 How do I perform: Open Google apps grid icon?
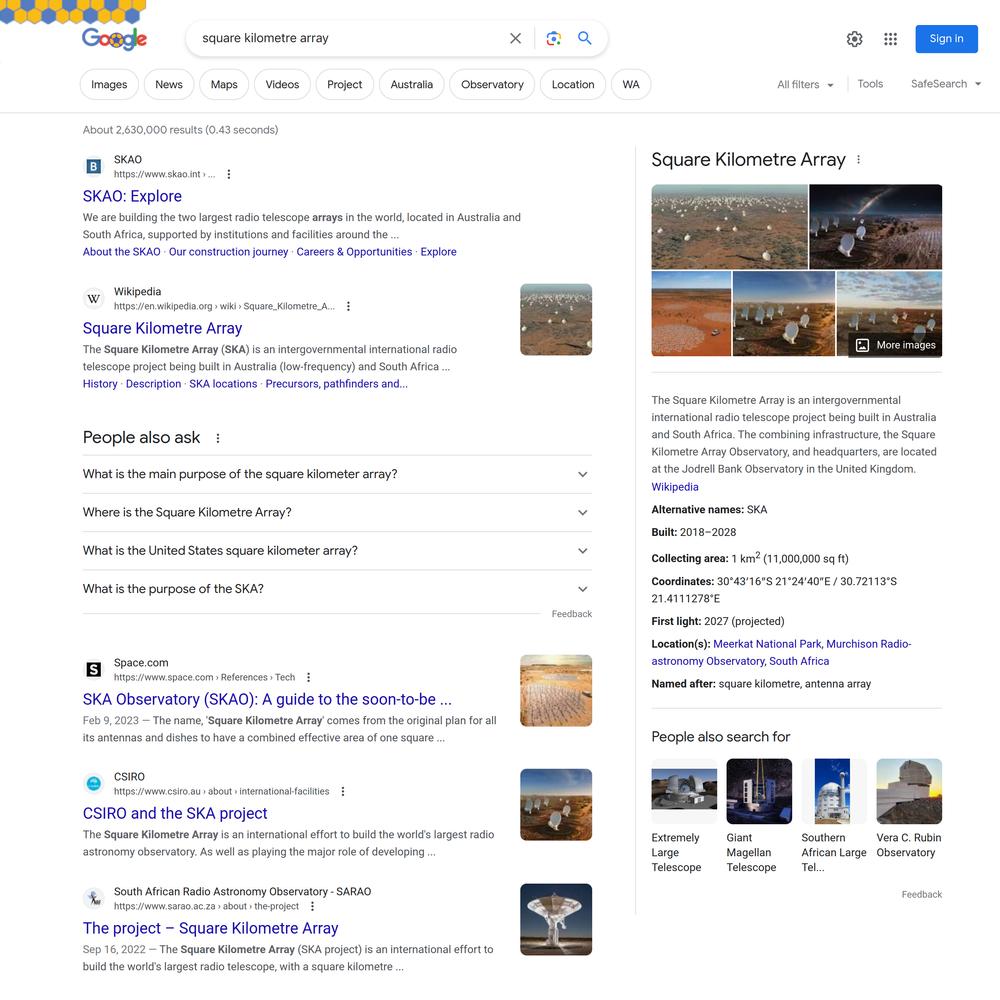[890, 39]
